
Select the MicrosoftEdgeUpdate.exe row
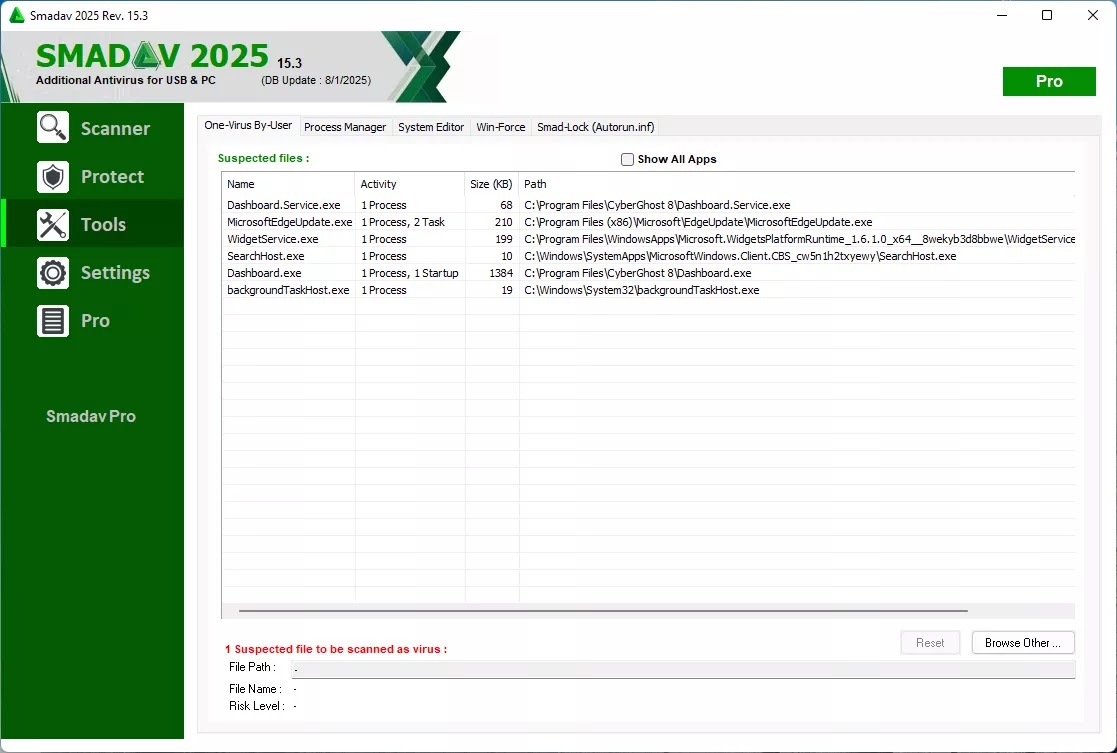pyautogui.click(x=648, y=222)
